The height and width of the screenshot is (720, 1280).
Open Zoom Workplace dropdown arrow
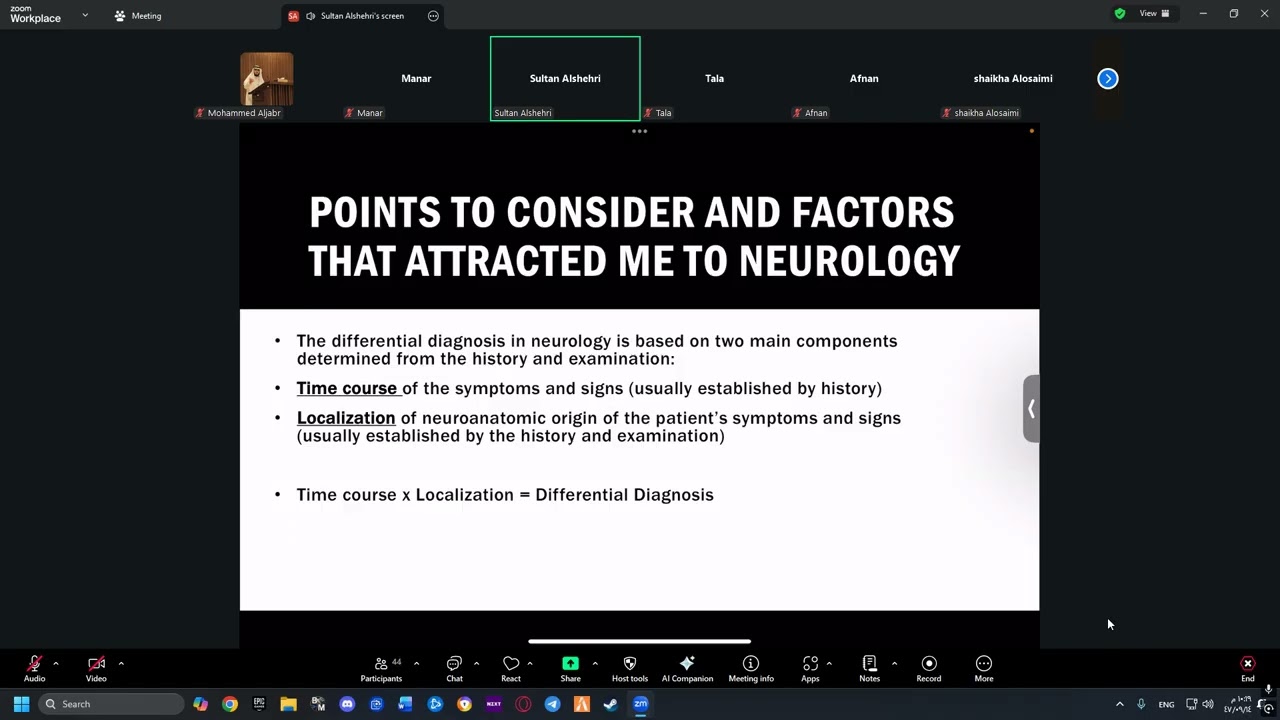tap(85, 15)
